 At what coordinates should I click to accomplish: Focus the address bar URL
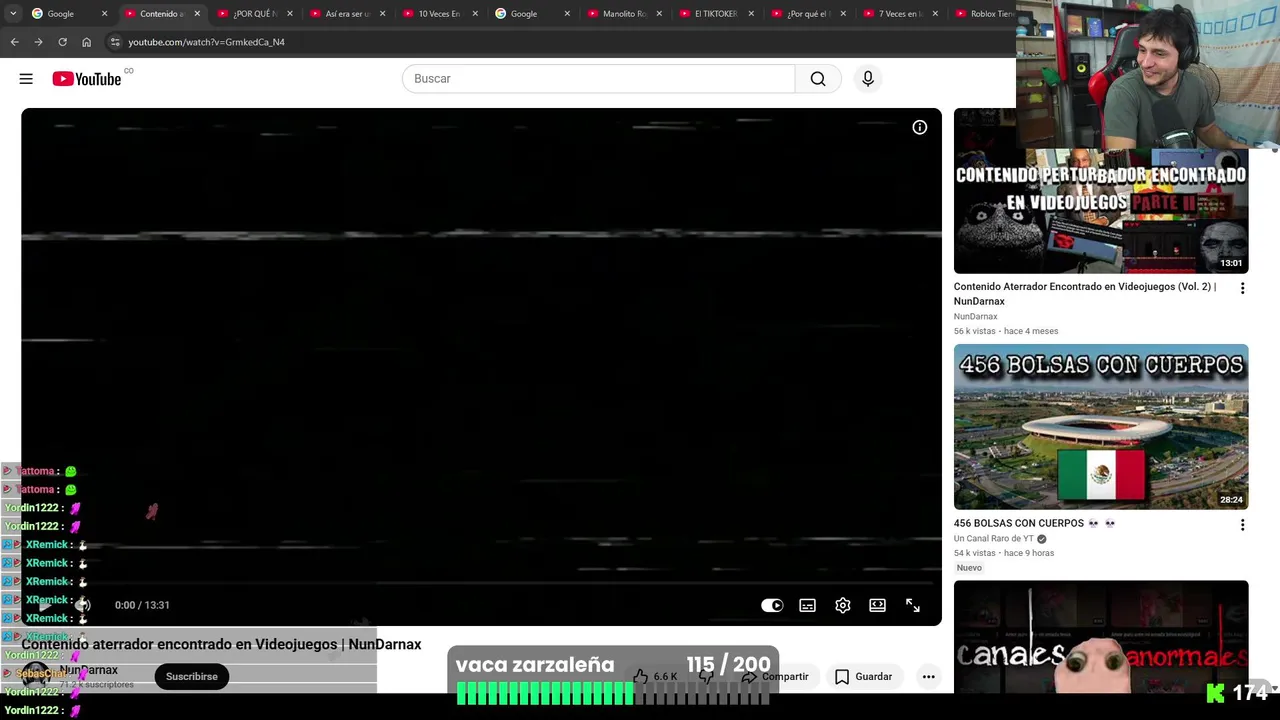point(207,42)
